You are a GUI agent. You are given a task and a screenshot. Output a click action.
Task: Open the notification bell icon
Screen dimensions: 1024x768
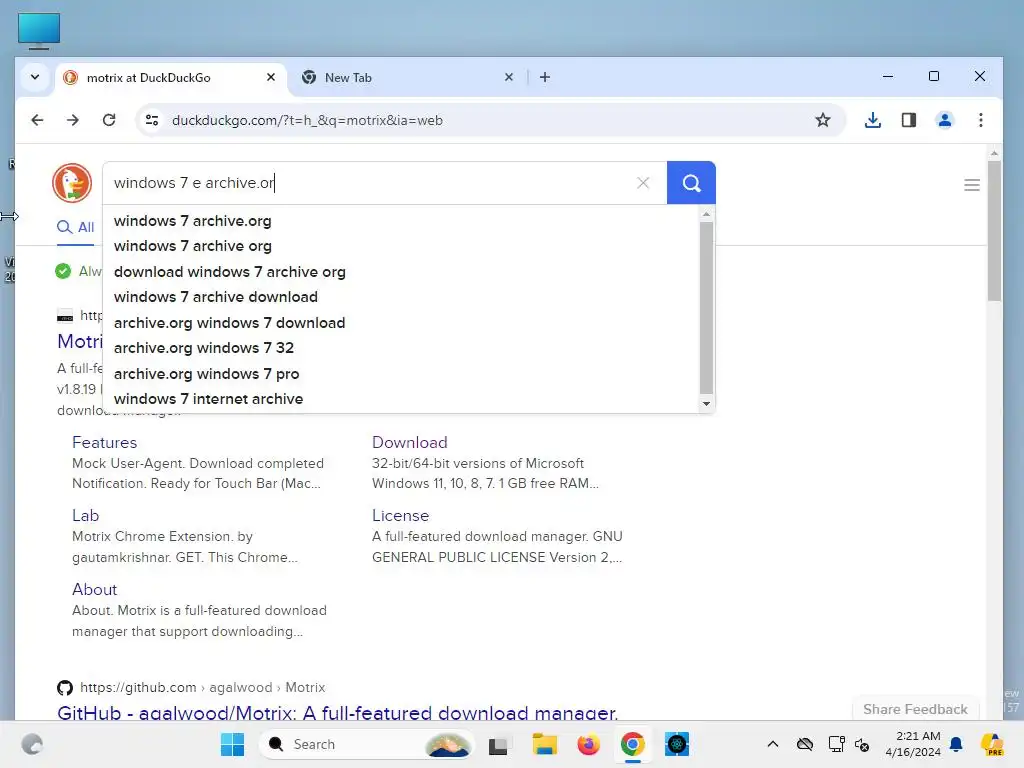pos(956,744)
